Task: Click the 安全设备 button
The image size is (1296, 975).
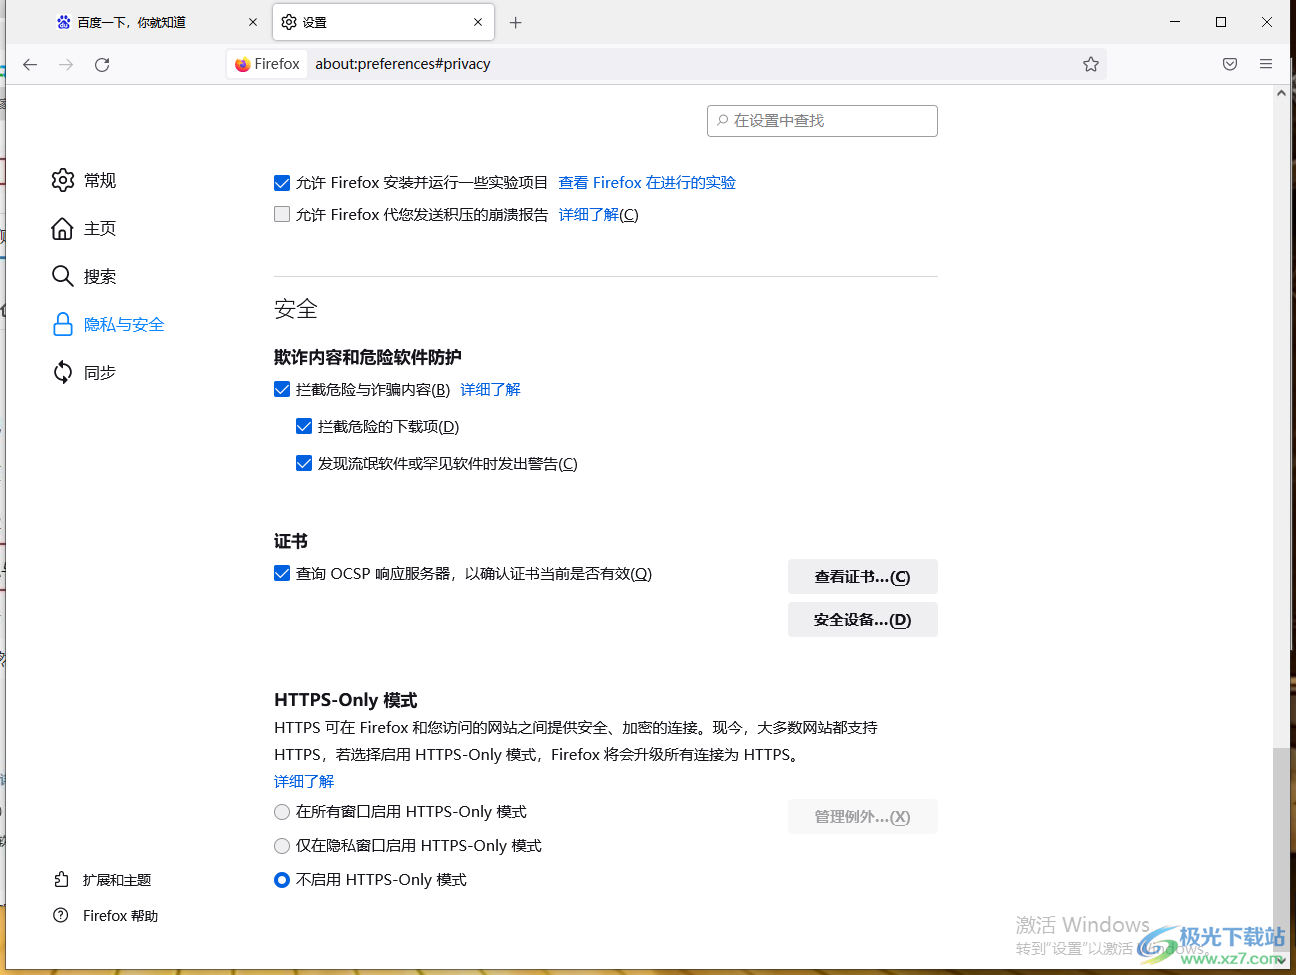Action: [863, 620]
